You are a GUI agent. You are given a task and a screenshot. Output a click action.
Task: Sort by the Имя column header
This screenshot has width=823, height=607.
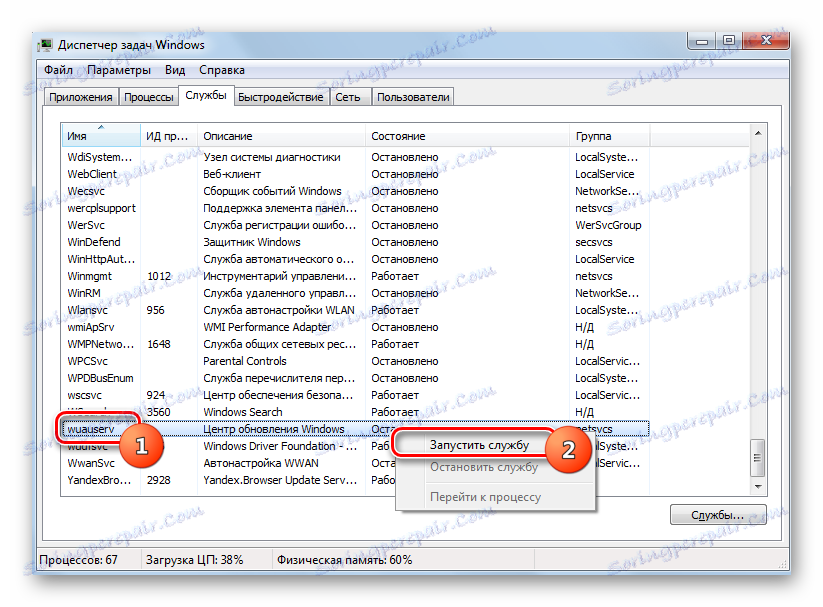coord(101,136)
